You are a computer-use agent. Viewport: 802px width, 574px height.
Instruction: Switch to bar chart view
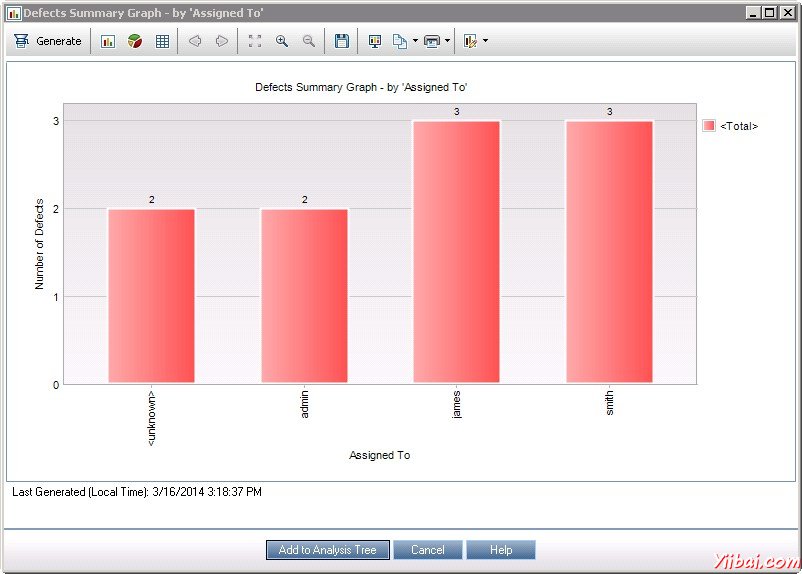[x=108, y=41]
